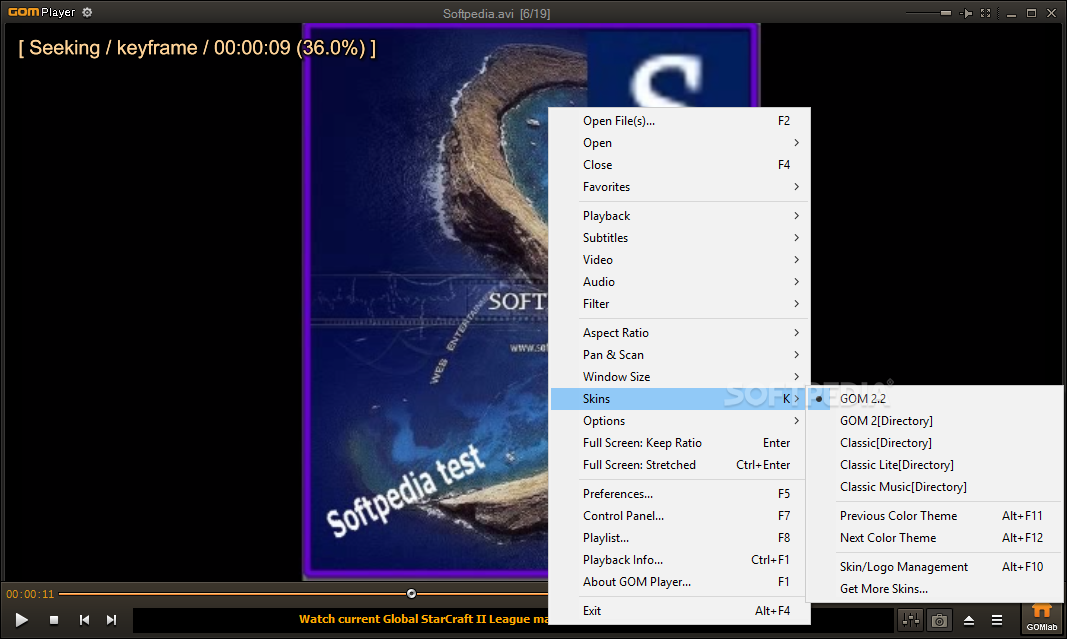The image size is (1067, 639).
Task: Toggle the playlist list icon
Action: click(x=997, y=620)
